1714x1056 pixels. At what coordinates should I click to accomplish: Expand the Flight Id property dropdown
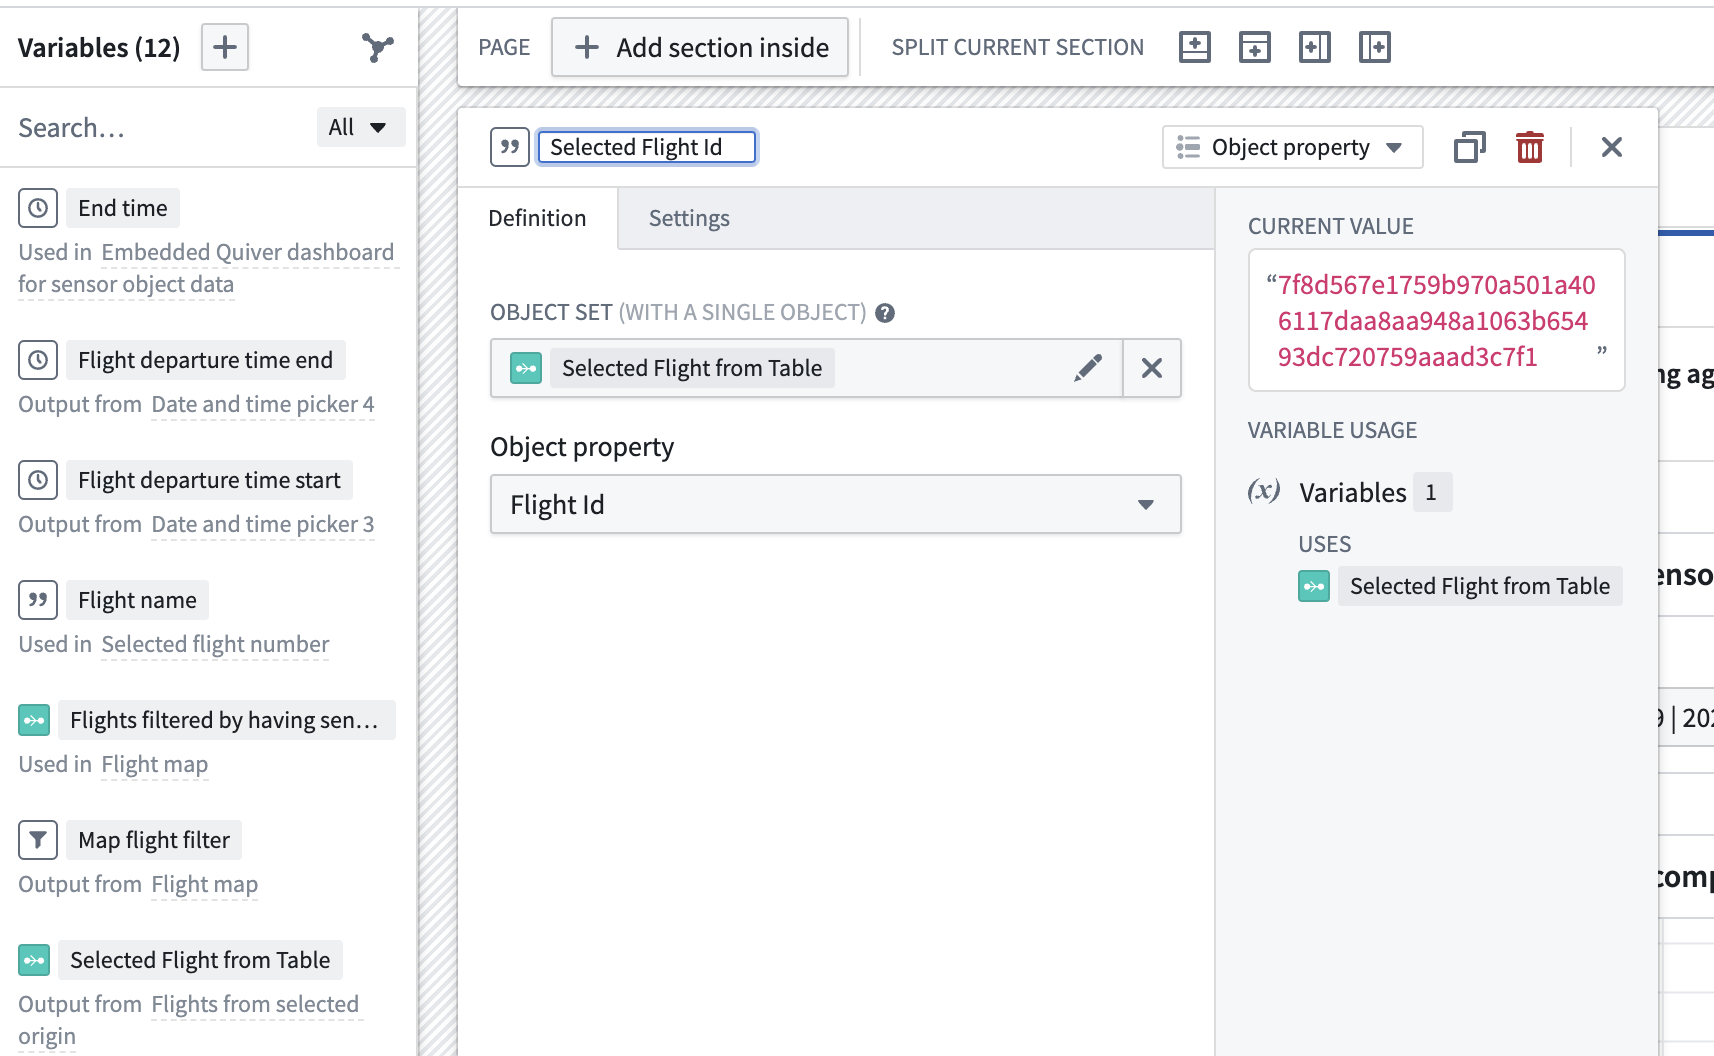(835, 504)
